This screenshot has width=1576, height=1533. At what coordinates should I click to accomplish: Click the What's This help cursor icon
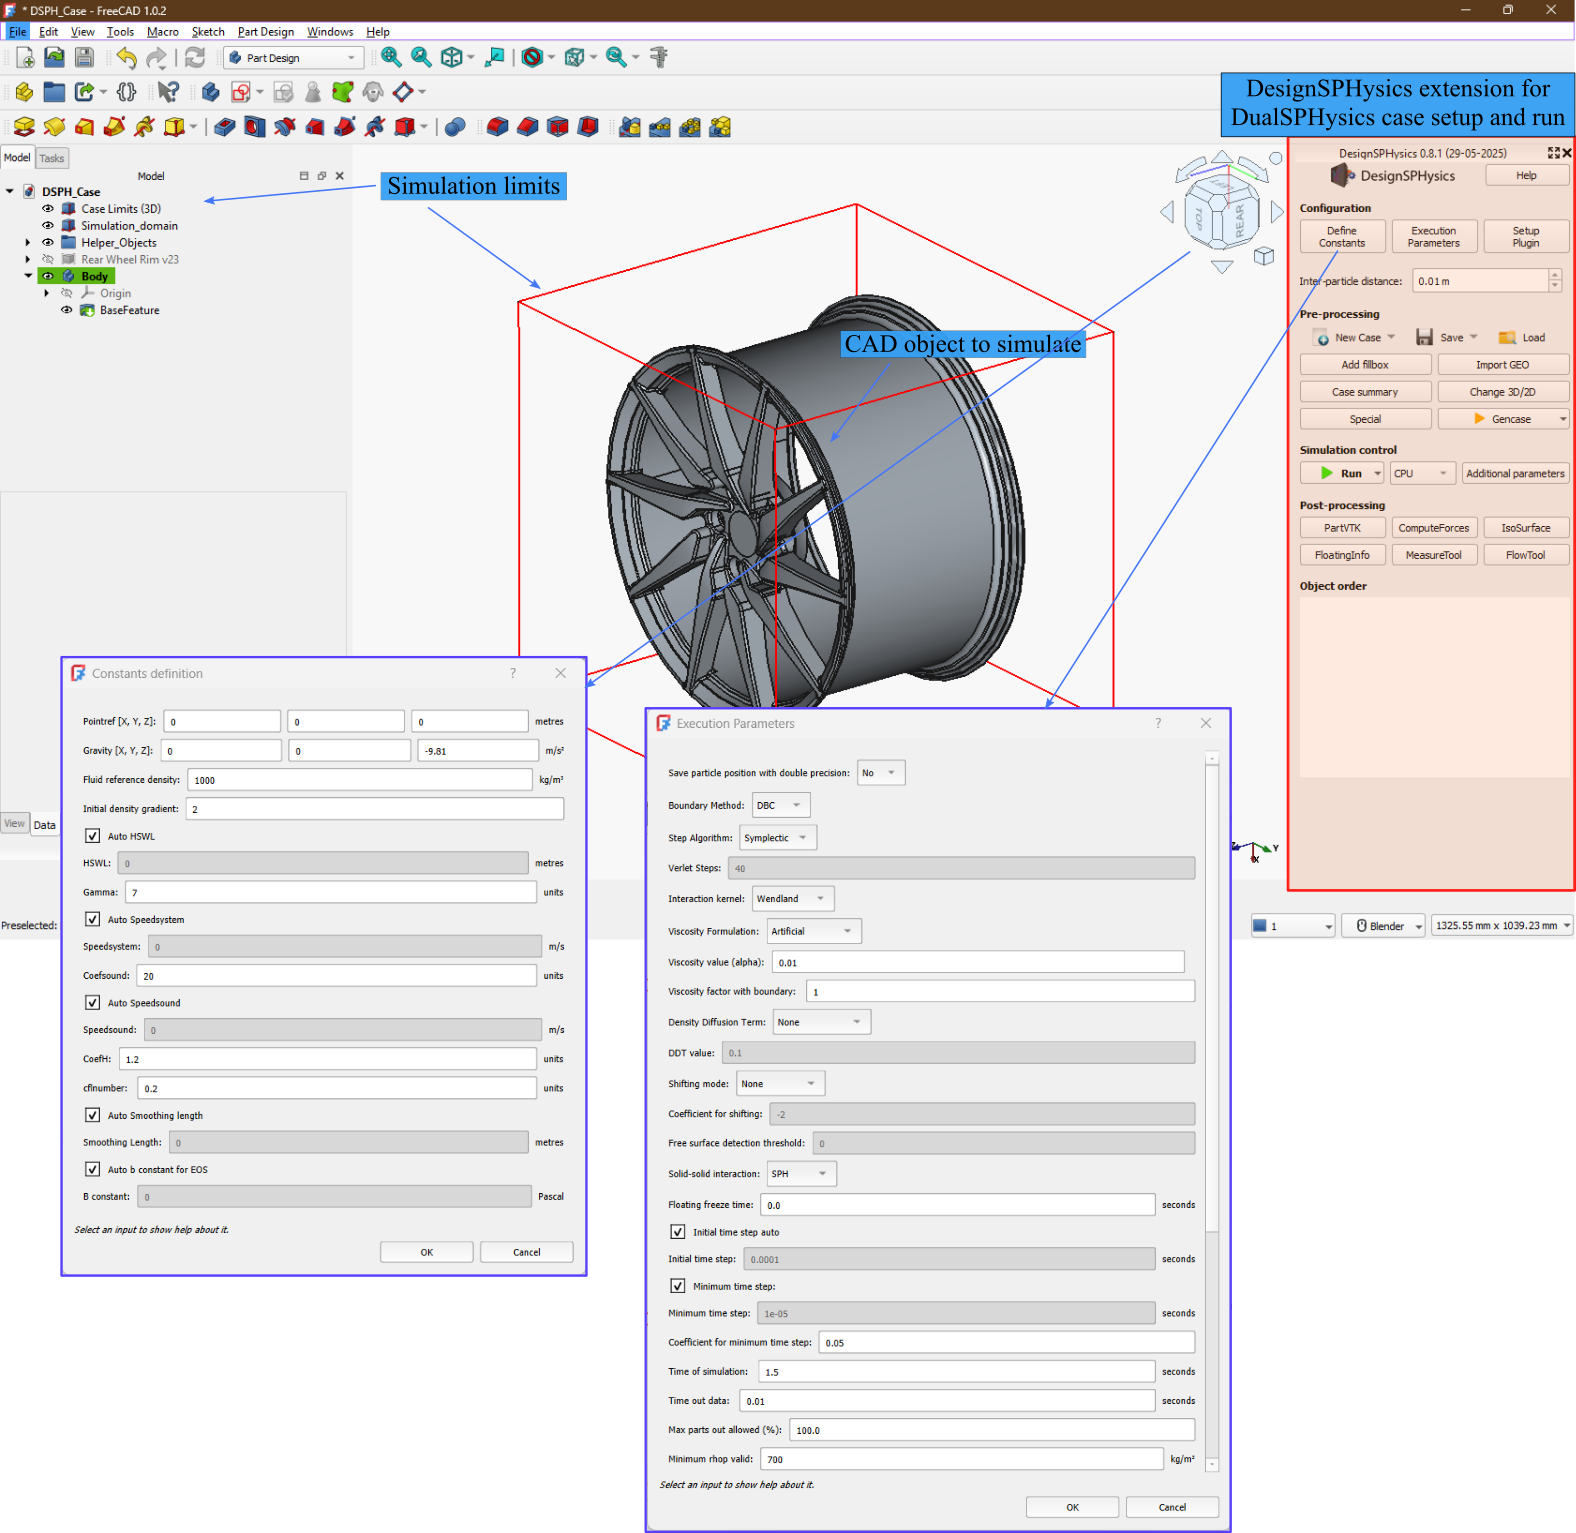click(168, 92)
